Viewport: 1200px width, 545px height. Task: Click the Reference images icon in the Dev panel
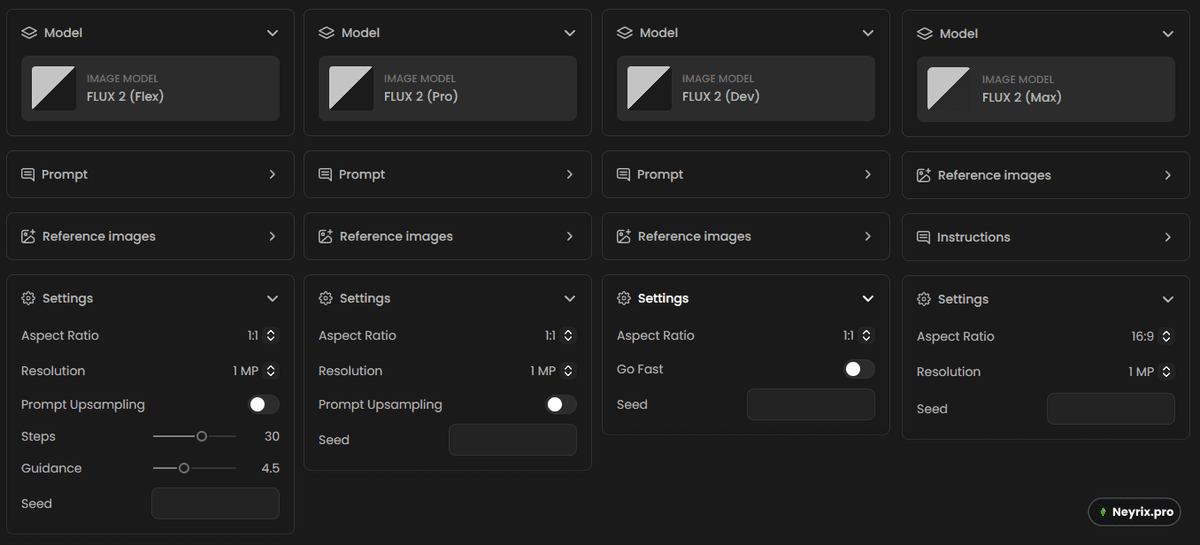624,236
